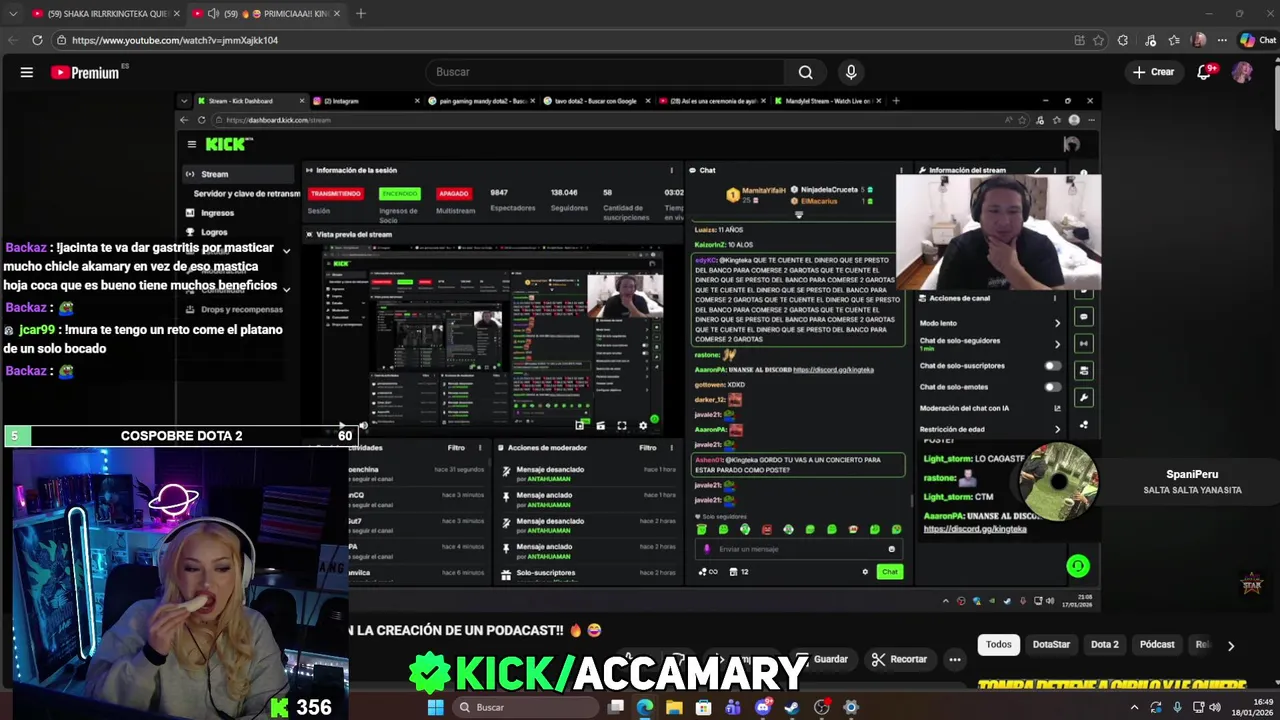Open File Explorer from the taskbar
Image resolution: width=1280 pixels, height=720 pixels.
pyautogui.click(x=674, y=707)
